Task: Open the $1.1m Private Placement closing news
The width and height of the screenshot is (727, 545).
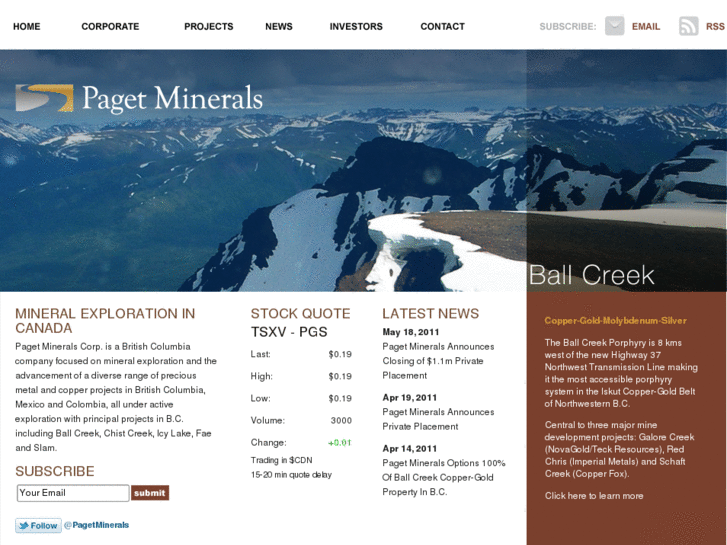Action: (x=438, y=361)
